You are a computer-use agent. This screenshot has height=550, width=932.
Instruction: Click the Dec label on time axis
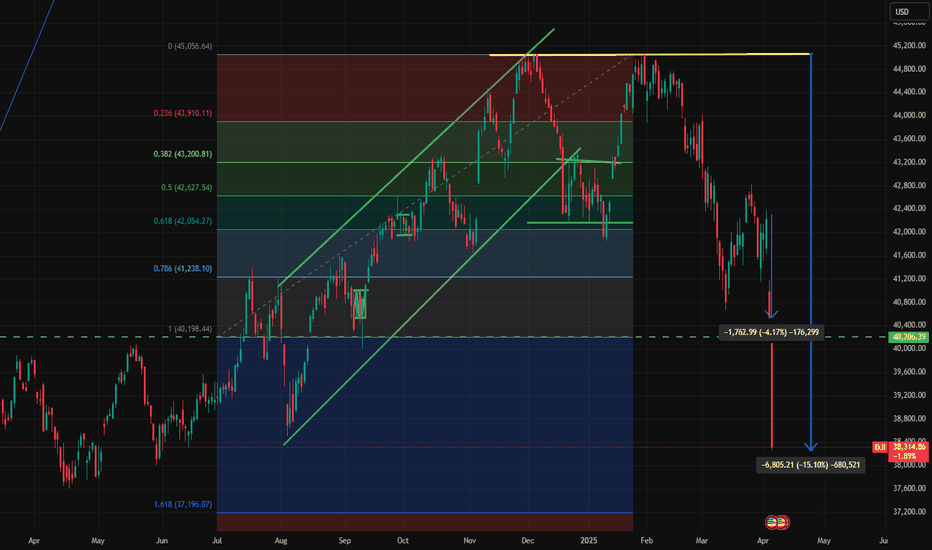pos(528,540)
